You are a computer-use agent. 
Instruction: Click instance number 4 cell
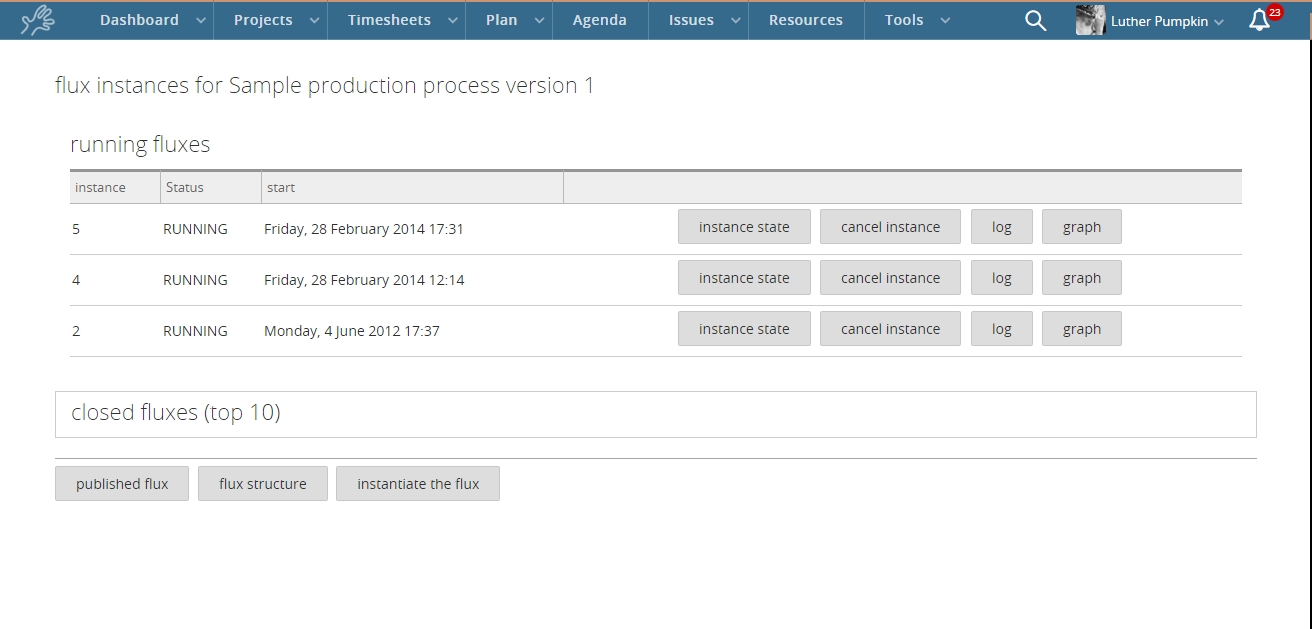(x=76, y=280)
